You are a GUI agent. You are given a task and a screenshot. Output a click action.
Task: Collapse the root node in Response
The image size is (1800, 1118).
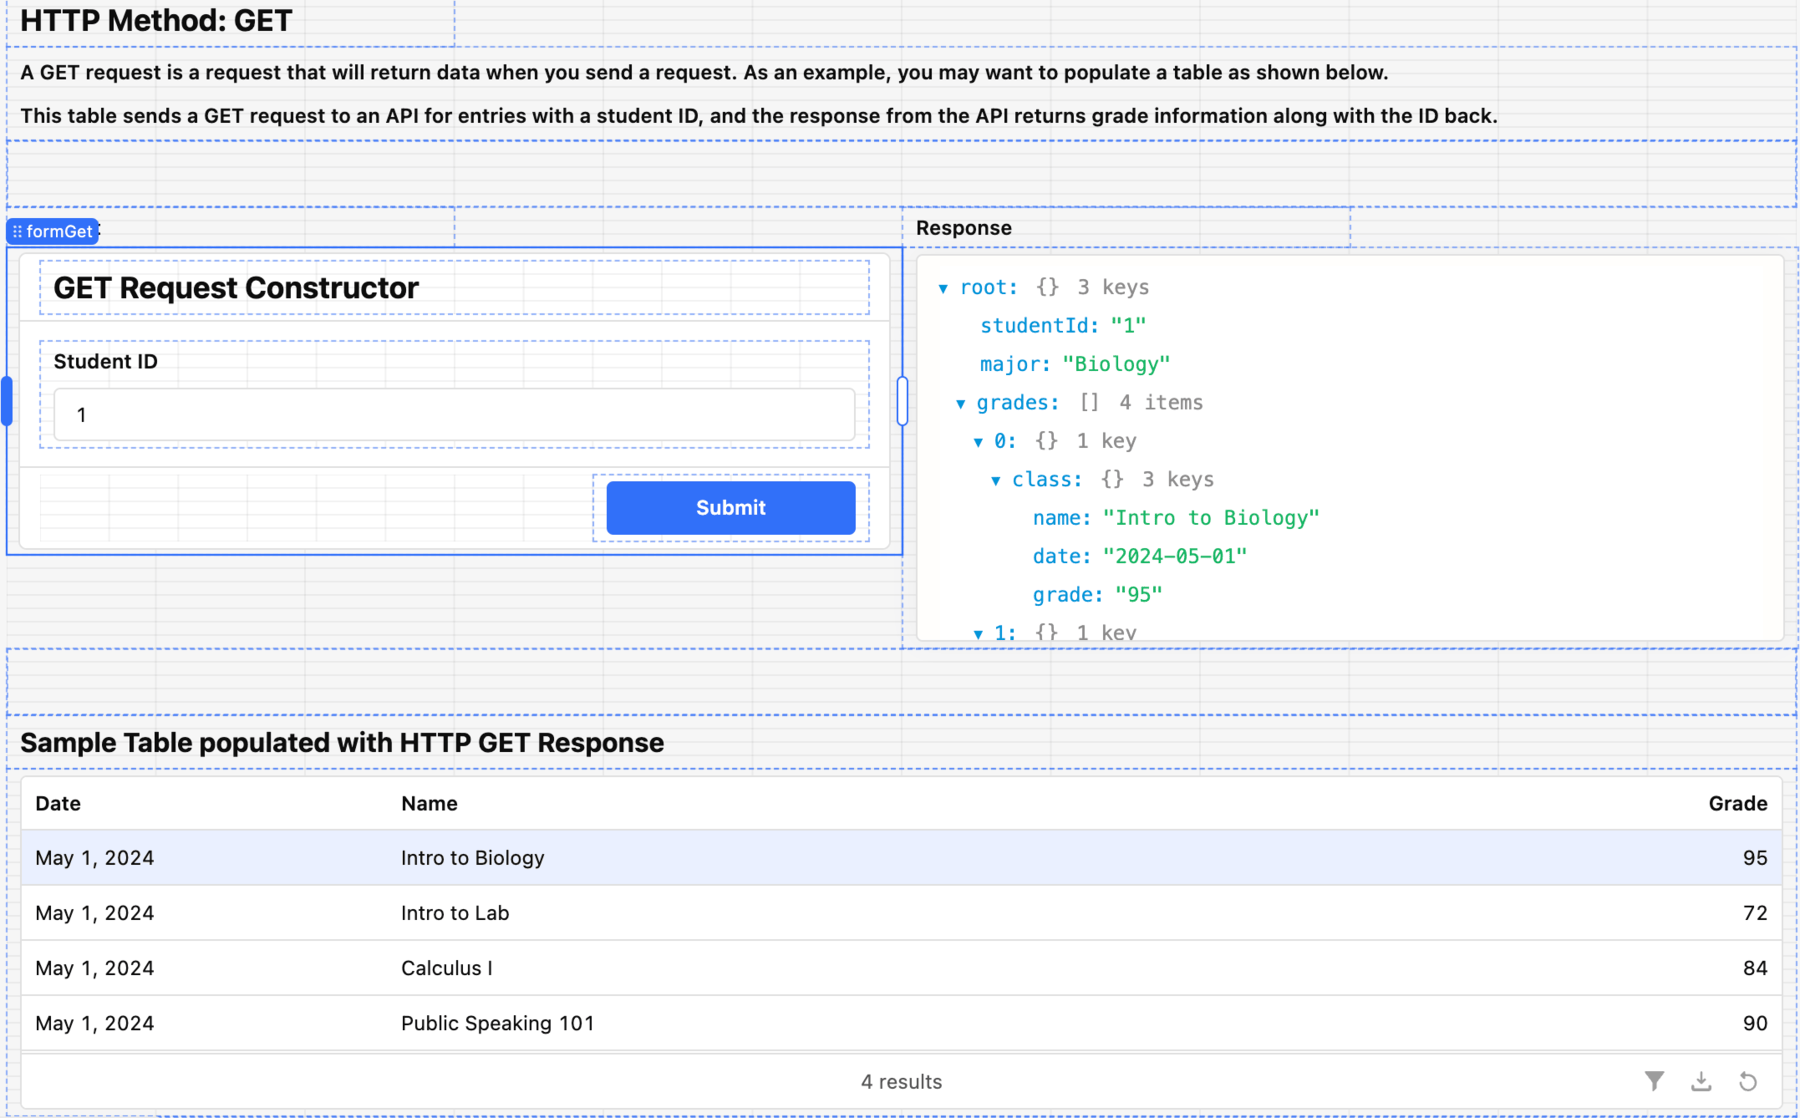[x=943, y=288]
